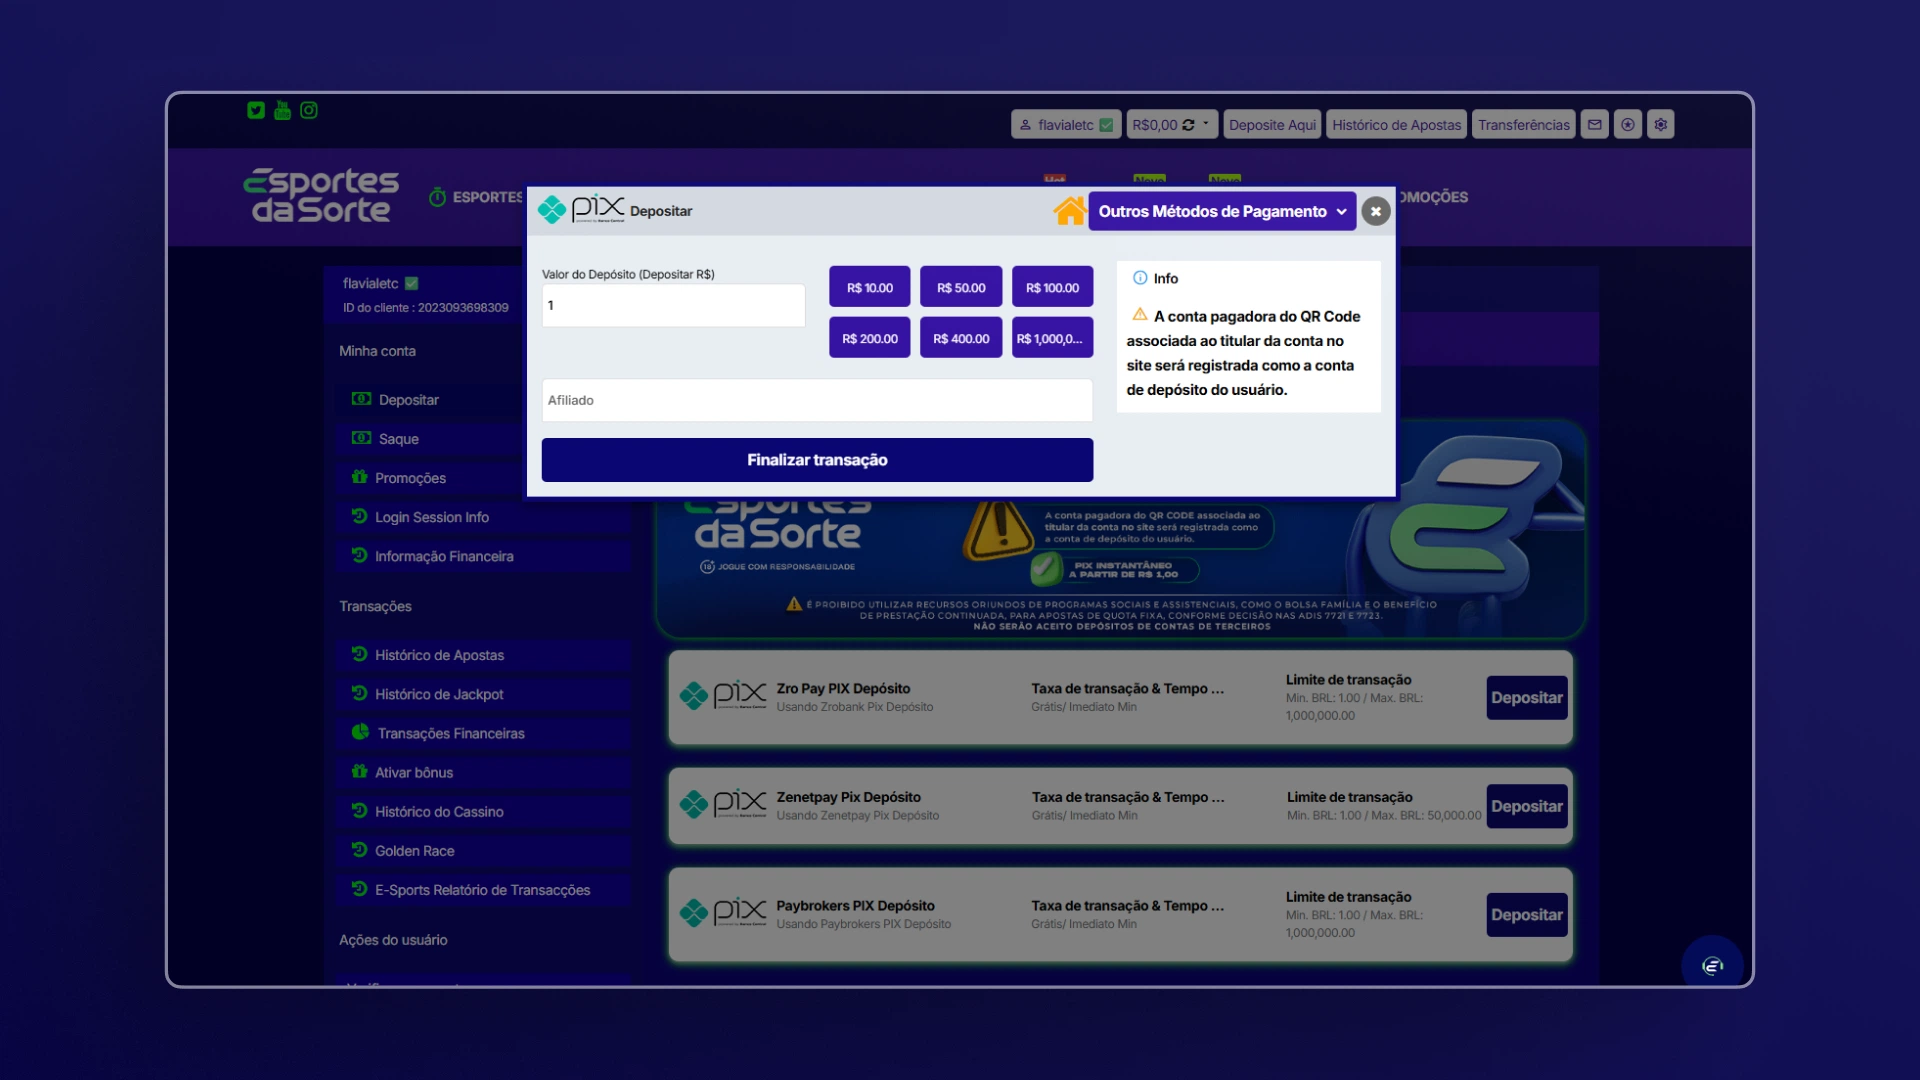Open Transações Financeiras sidebar item
Image resolution: width=1920 pixels, height=1080 pixels.
450,733
